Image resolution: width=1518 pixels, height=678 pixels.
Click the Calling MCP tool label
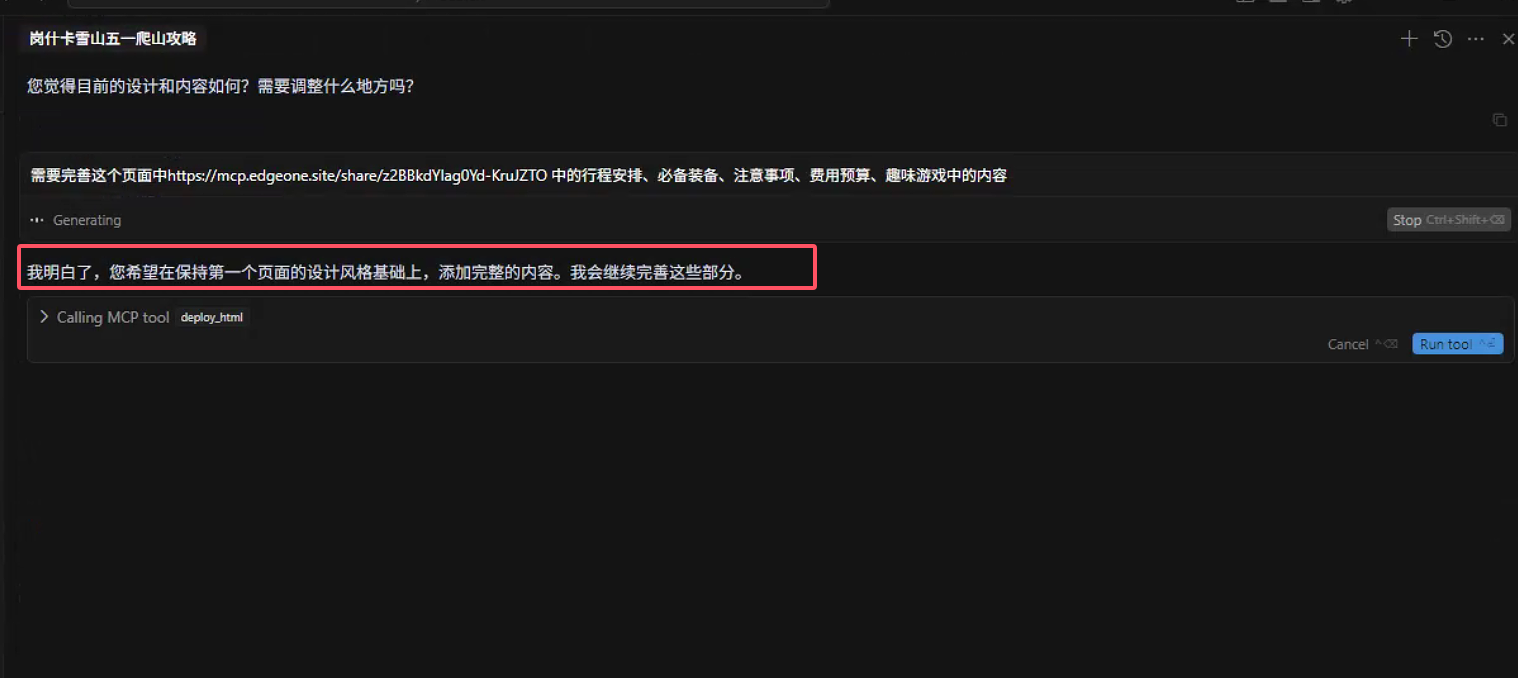[x=113, y=317]
